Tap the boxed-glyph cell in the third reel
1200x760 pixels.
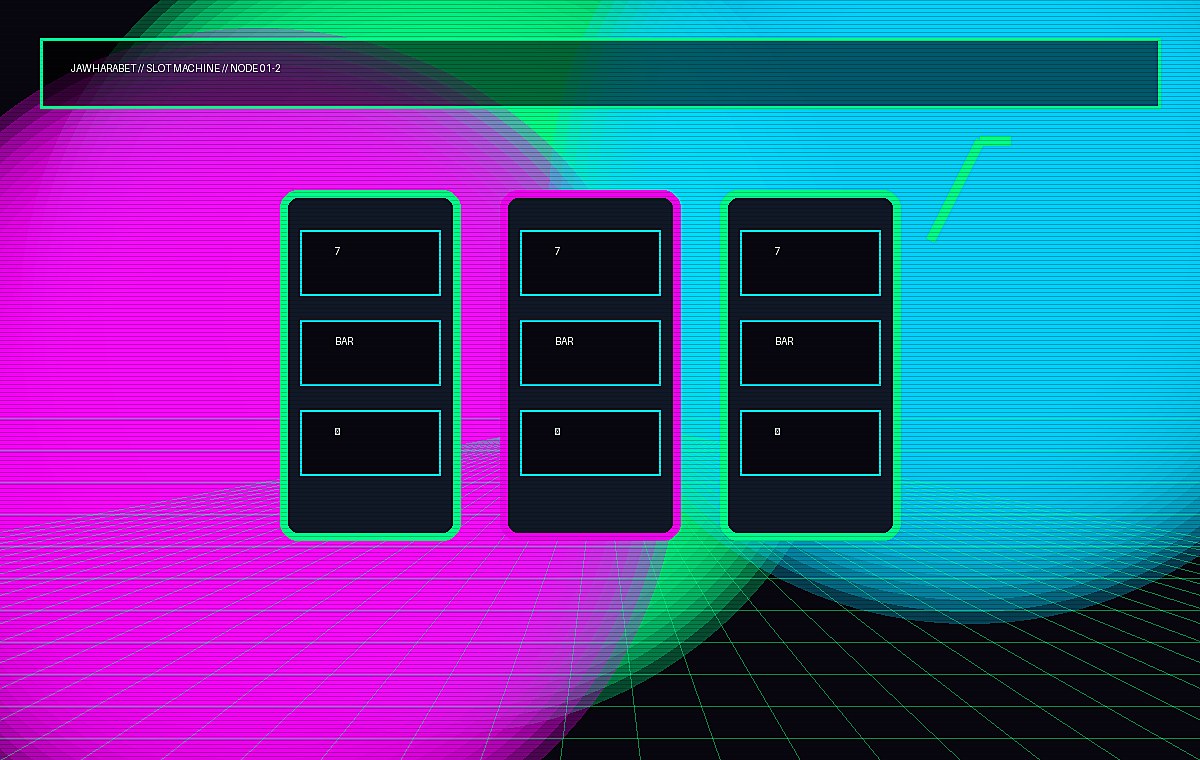coord(810,443)
